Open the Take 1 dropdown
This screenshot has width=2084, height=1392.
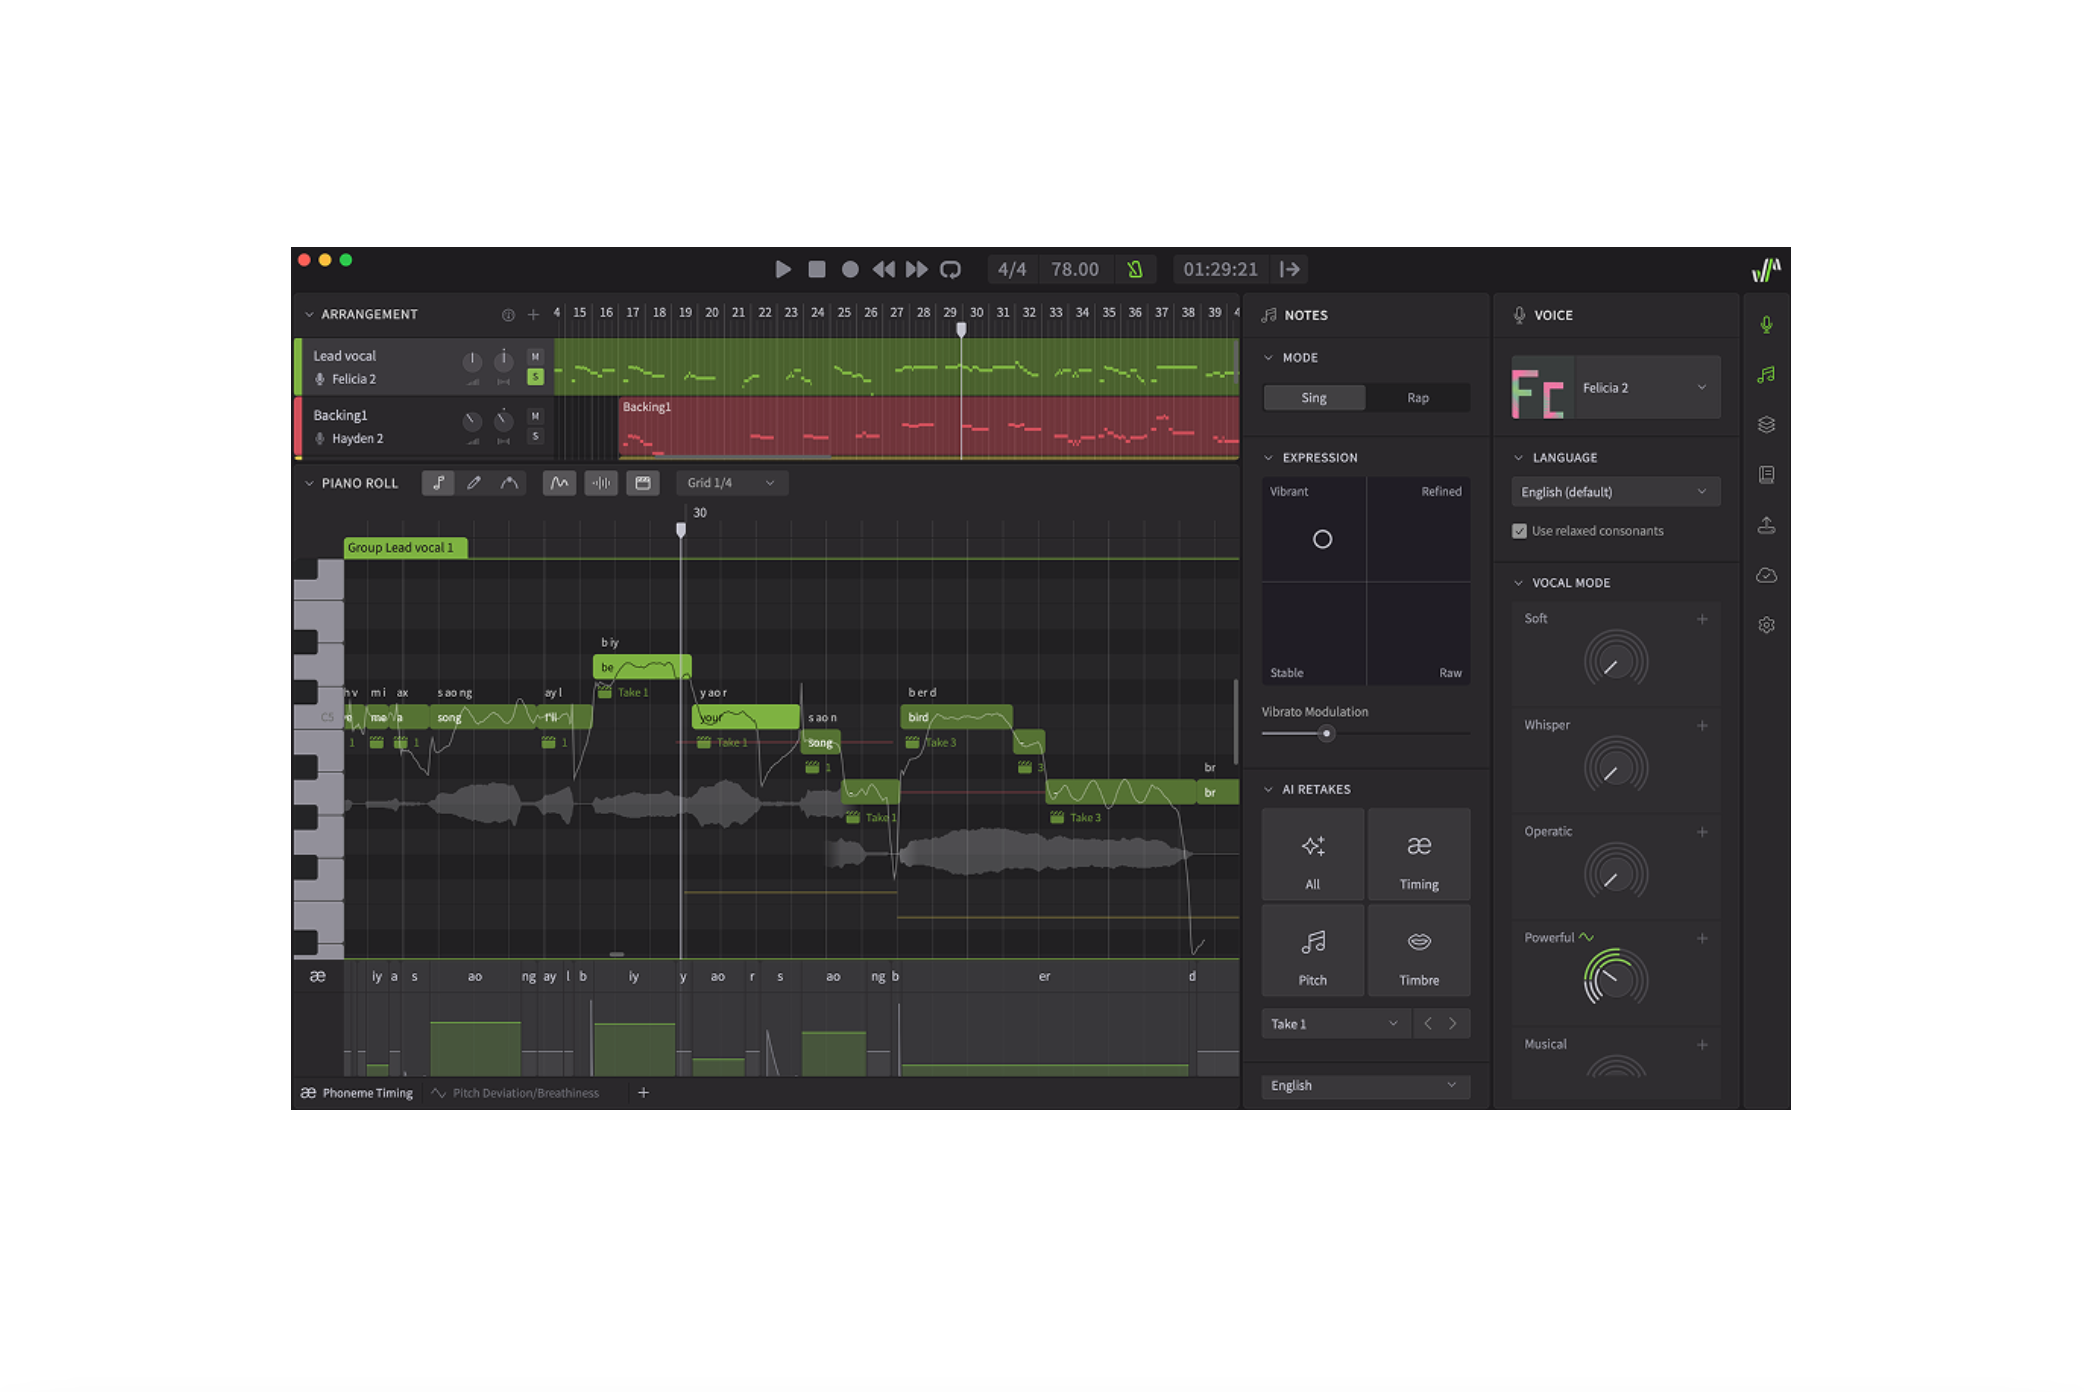coord(1334,1024)
